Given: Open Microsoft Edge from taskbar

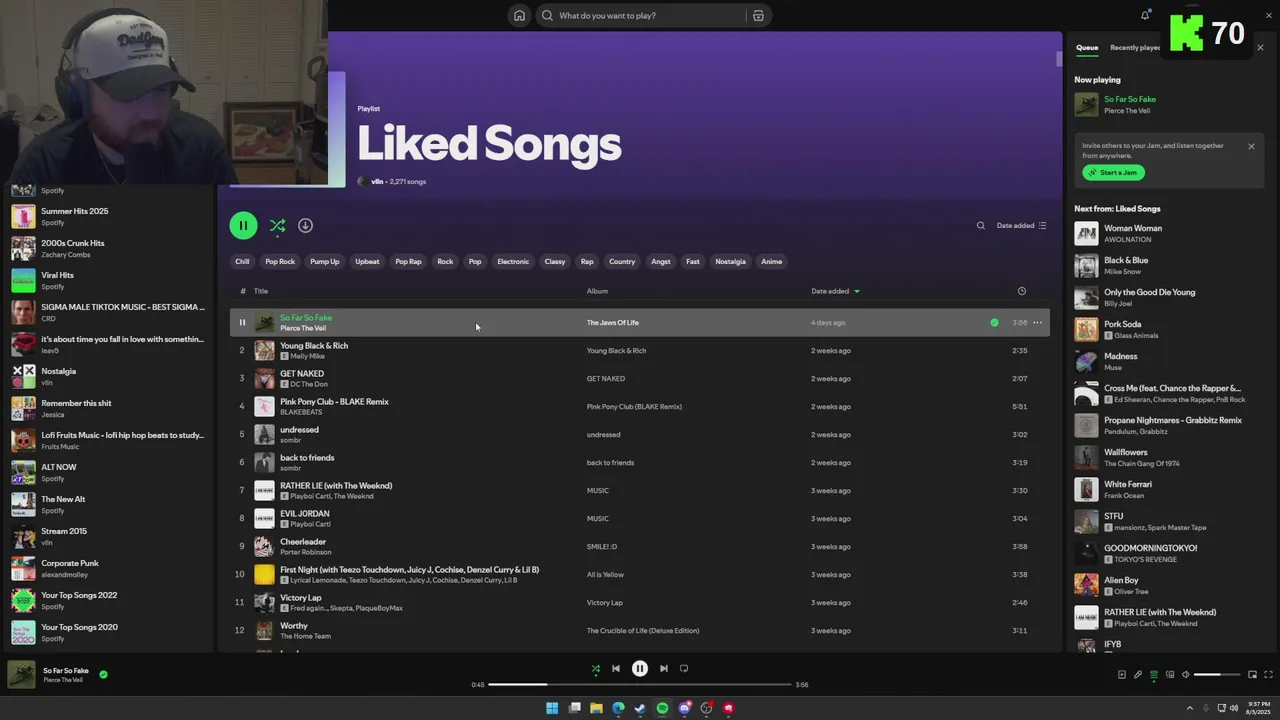Looking at the screenshot, I should click(618, 708).
